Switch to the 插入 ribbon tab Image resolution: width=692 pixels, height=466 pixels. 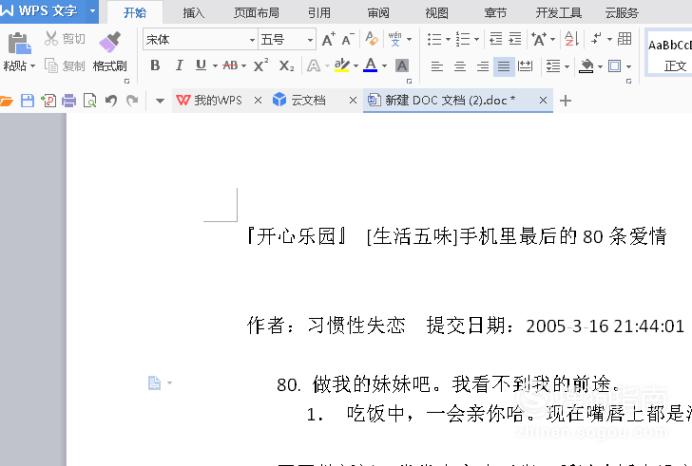click(x=194, y=13)
